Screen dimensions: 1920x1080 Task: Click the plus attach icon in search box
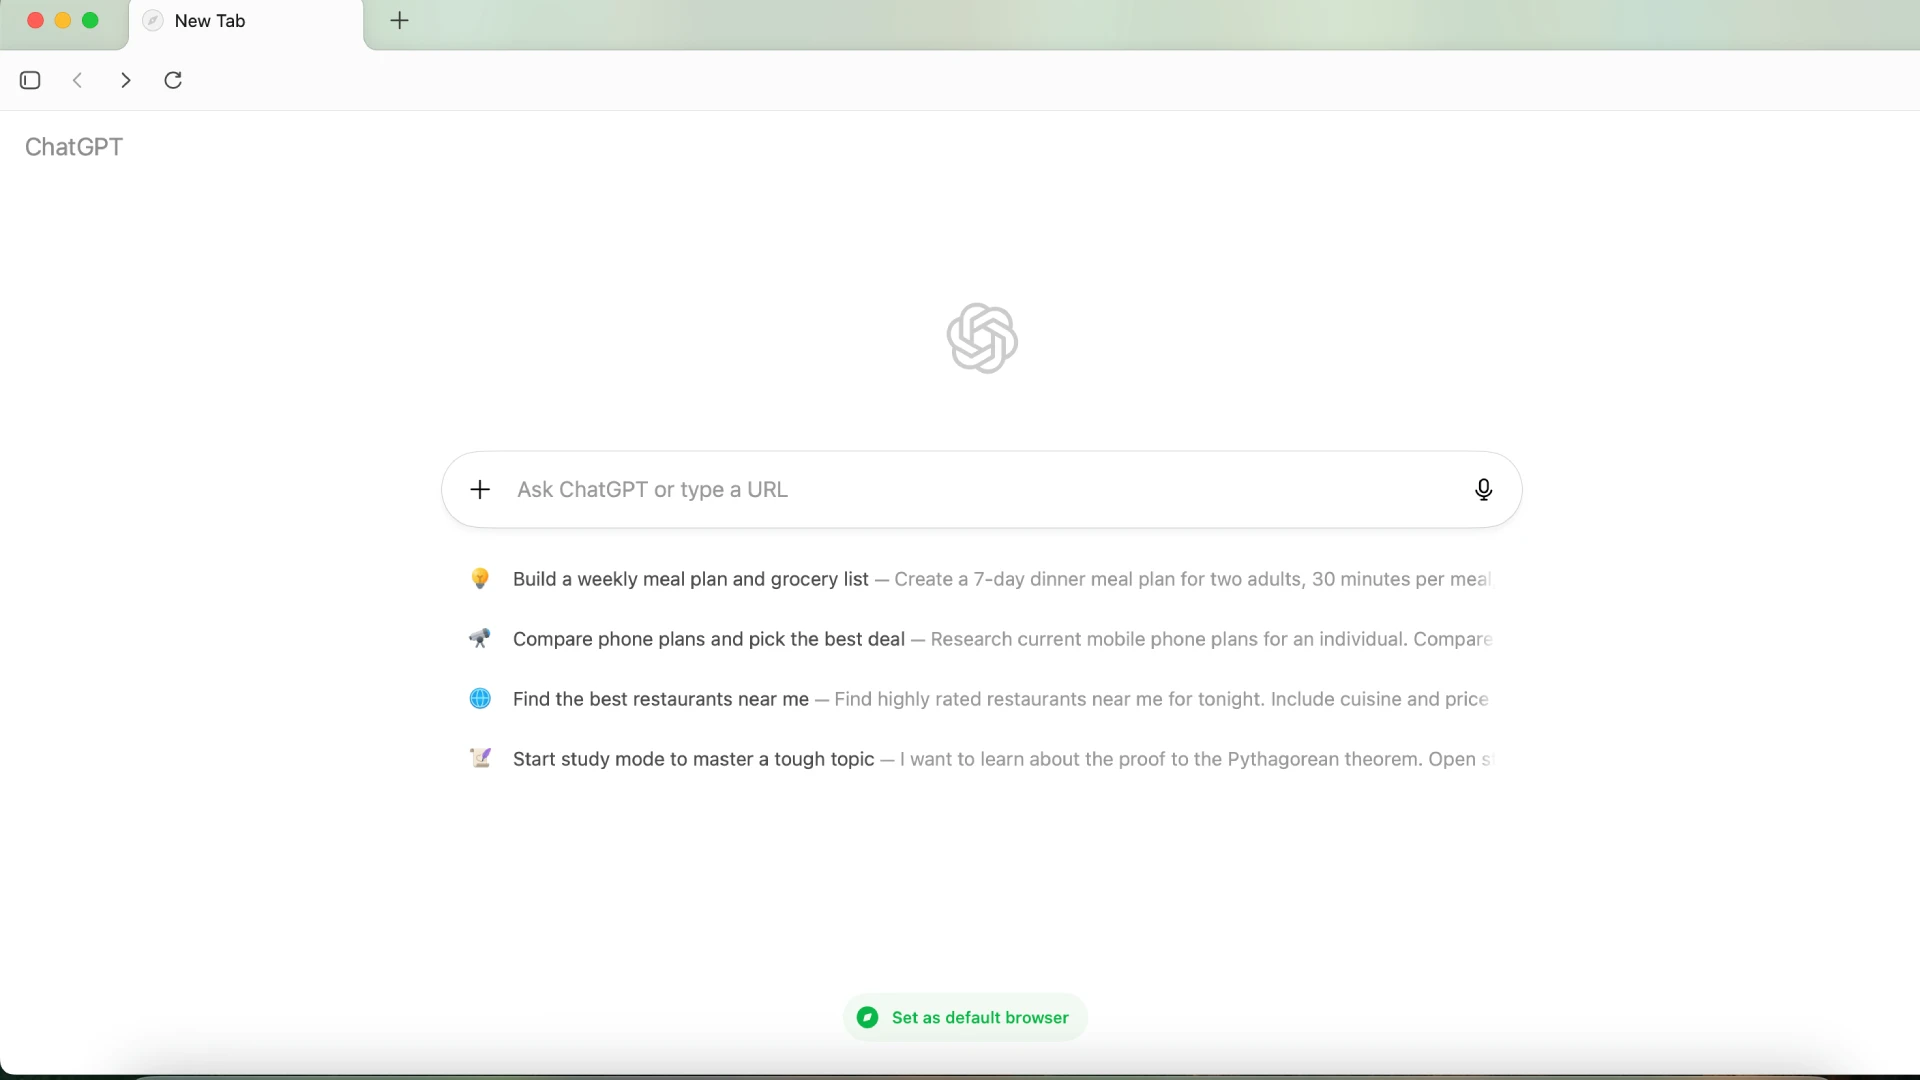pyautogui.click(x=480, y=489)
